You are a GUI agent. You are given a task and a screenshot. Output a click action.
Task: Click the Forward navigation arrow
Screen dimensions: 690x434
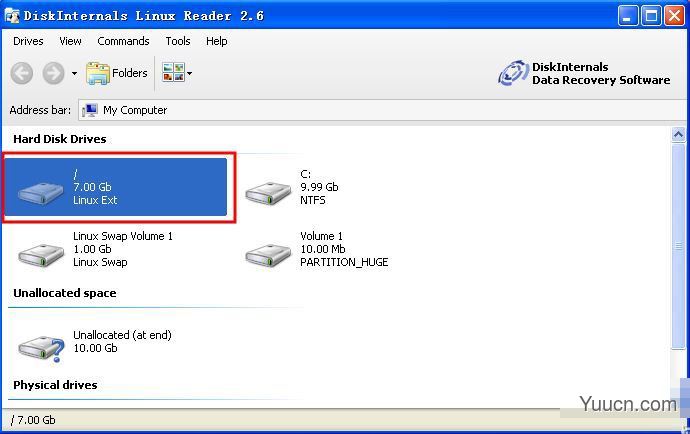point(54,73)
